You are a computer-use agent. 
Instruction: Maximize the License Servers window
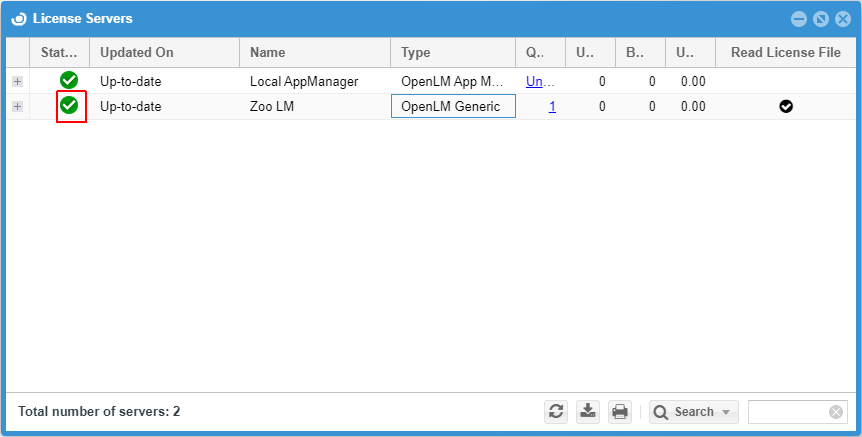tap(820, 19)
